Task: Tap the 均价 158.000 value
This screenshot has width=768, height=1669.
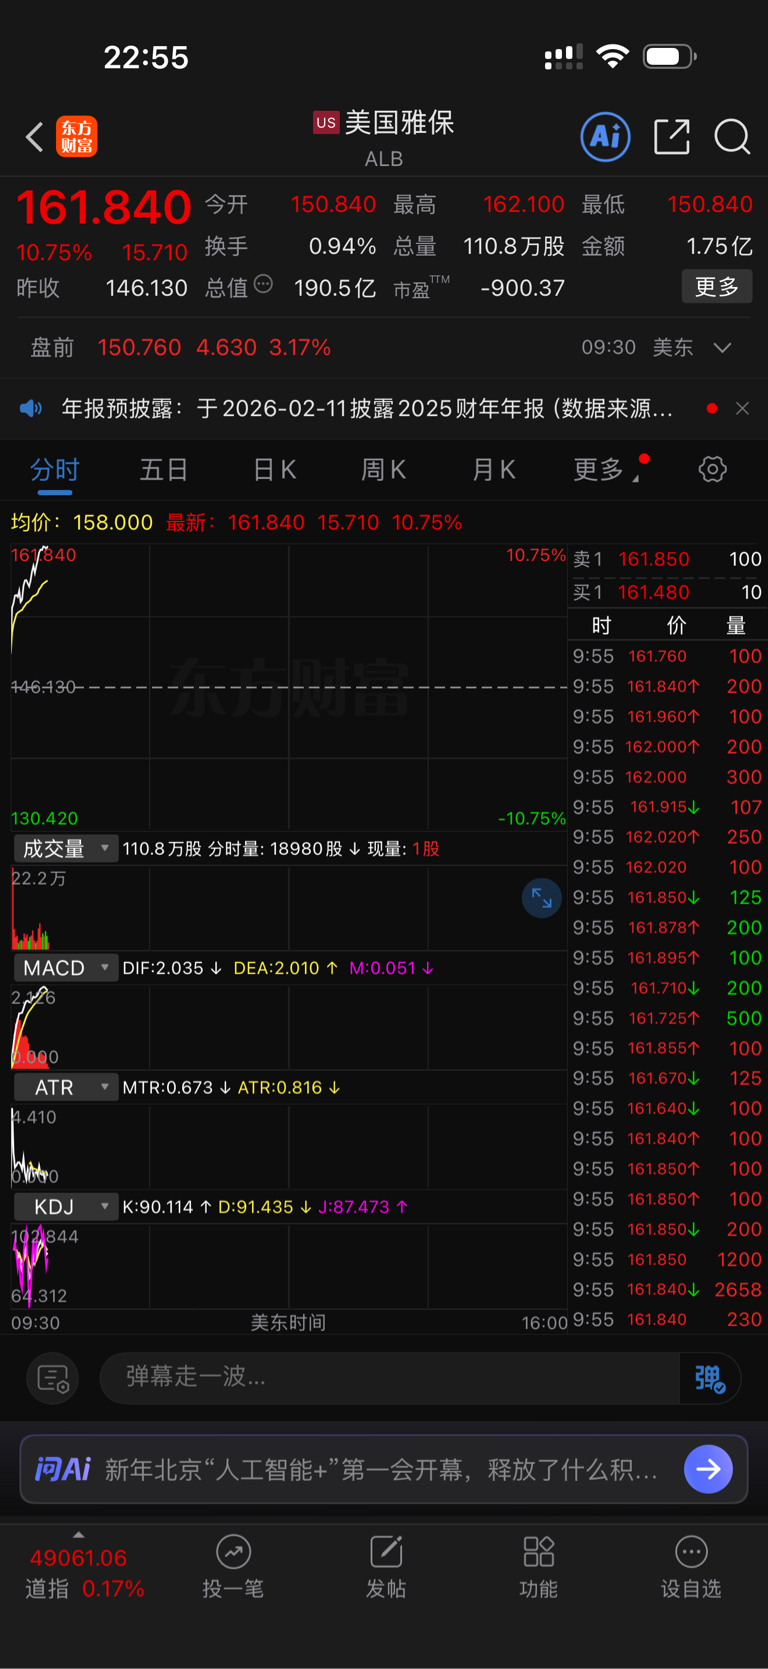Action: point(82,522)
